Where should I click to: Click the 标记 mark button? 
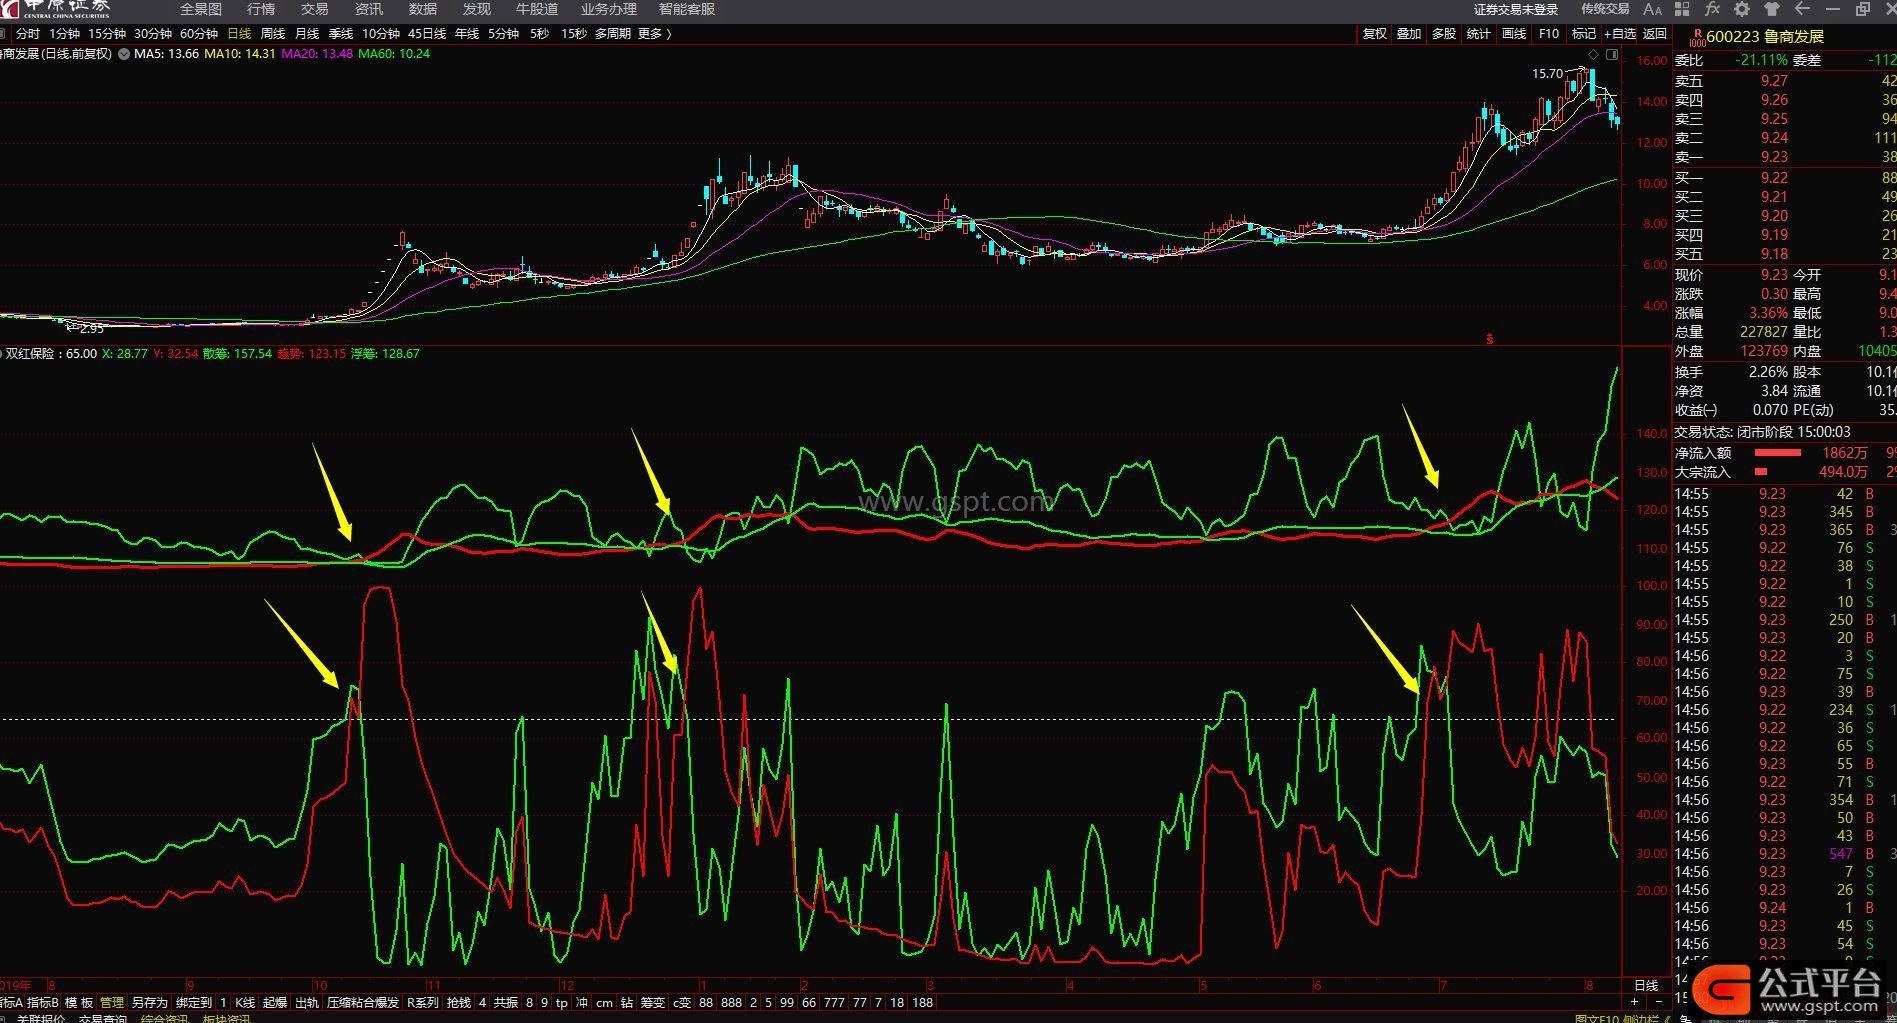point(1584,34)
